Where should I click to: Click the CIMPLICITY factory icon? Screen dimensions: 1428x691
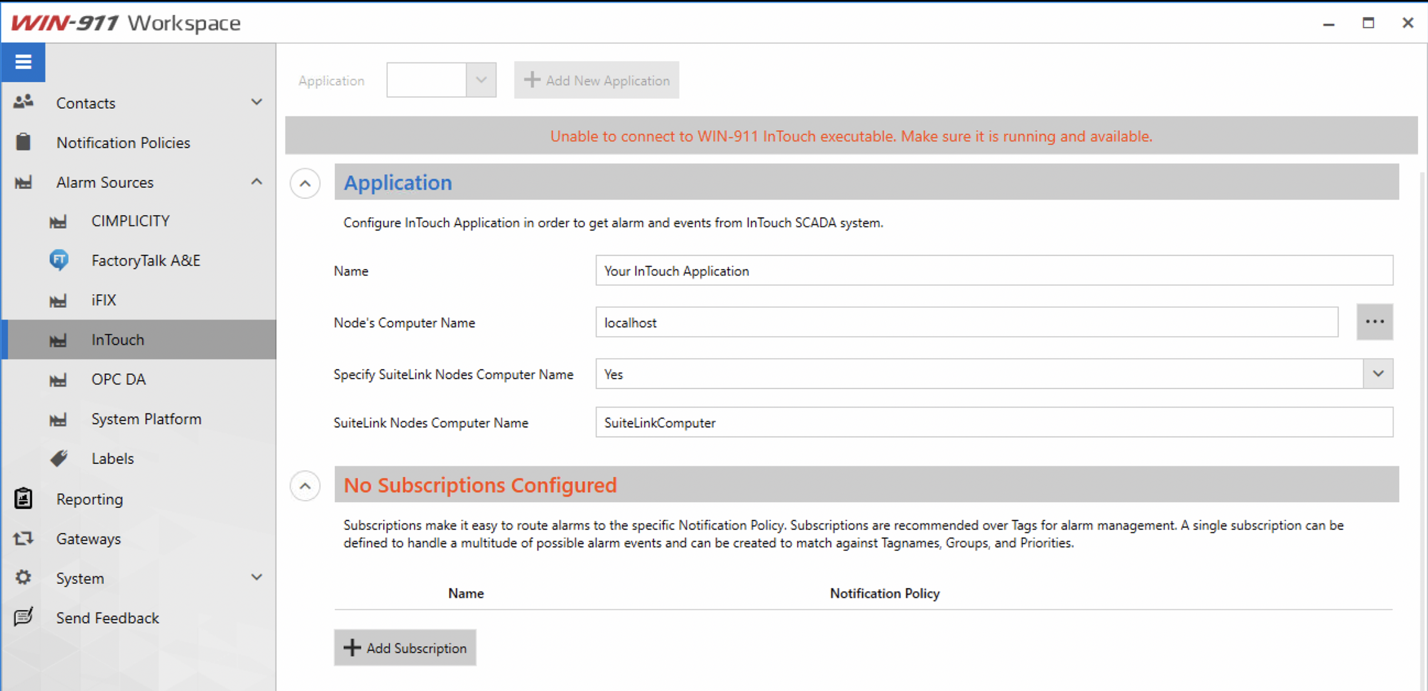point(59,221)
